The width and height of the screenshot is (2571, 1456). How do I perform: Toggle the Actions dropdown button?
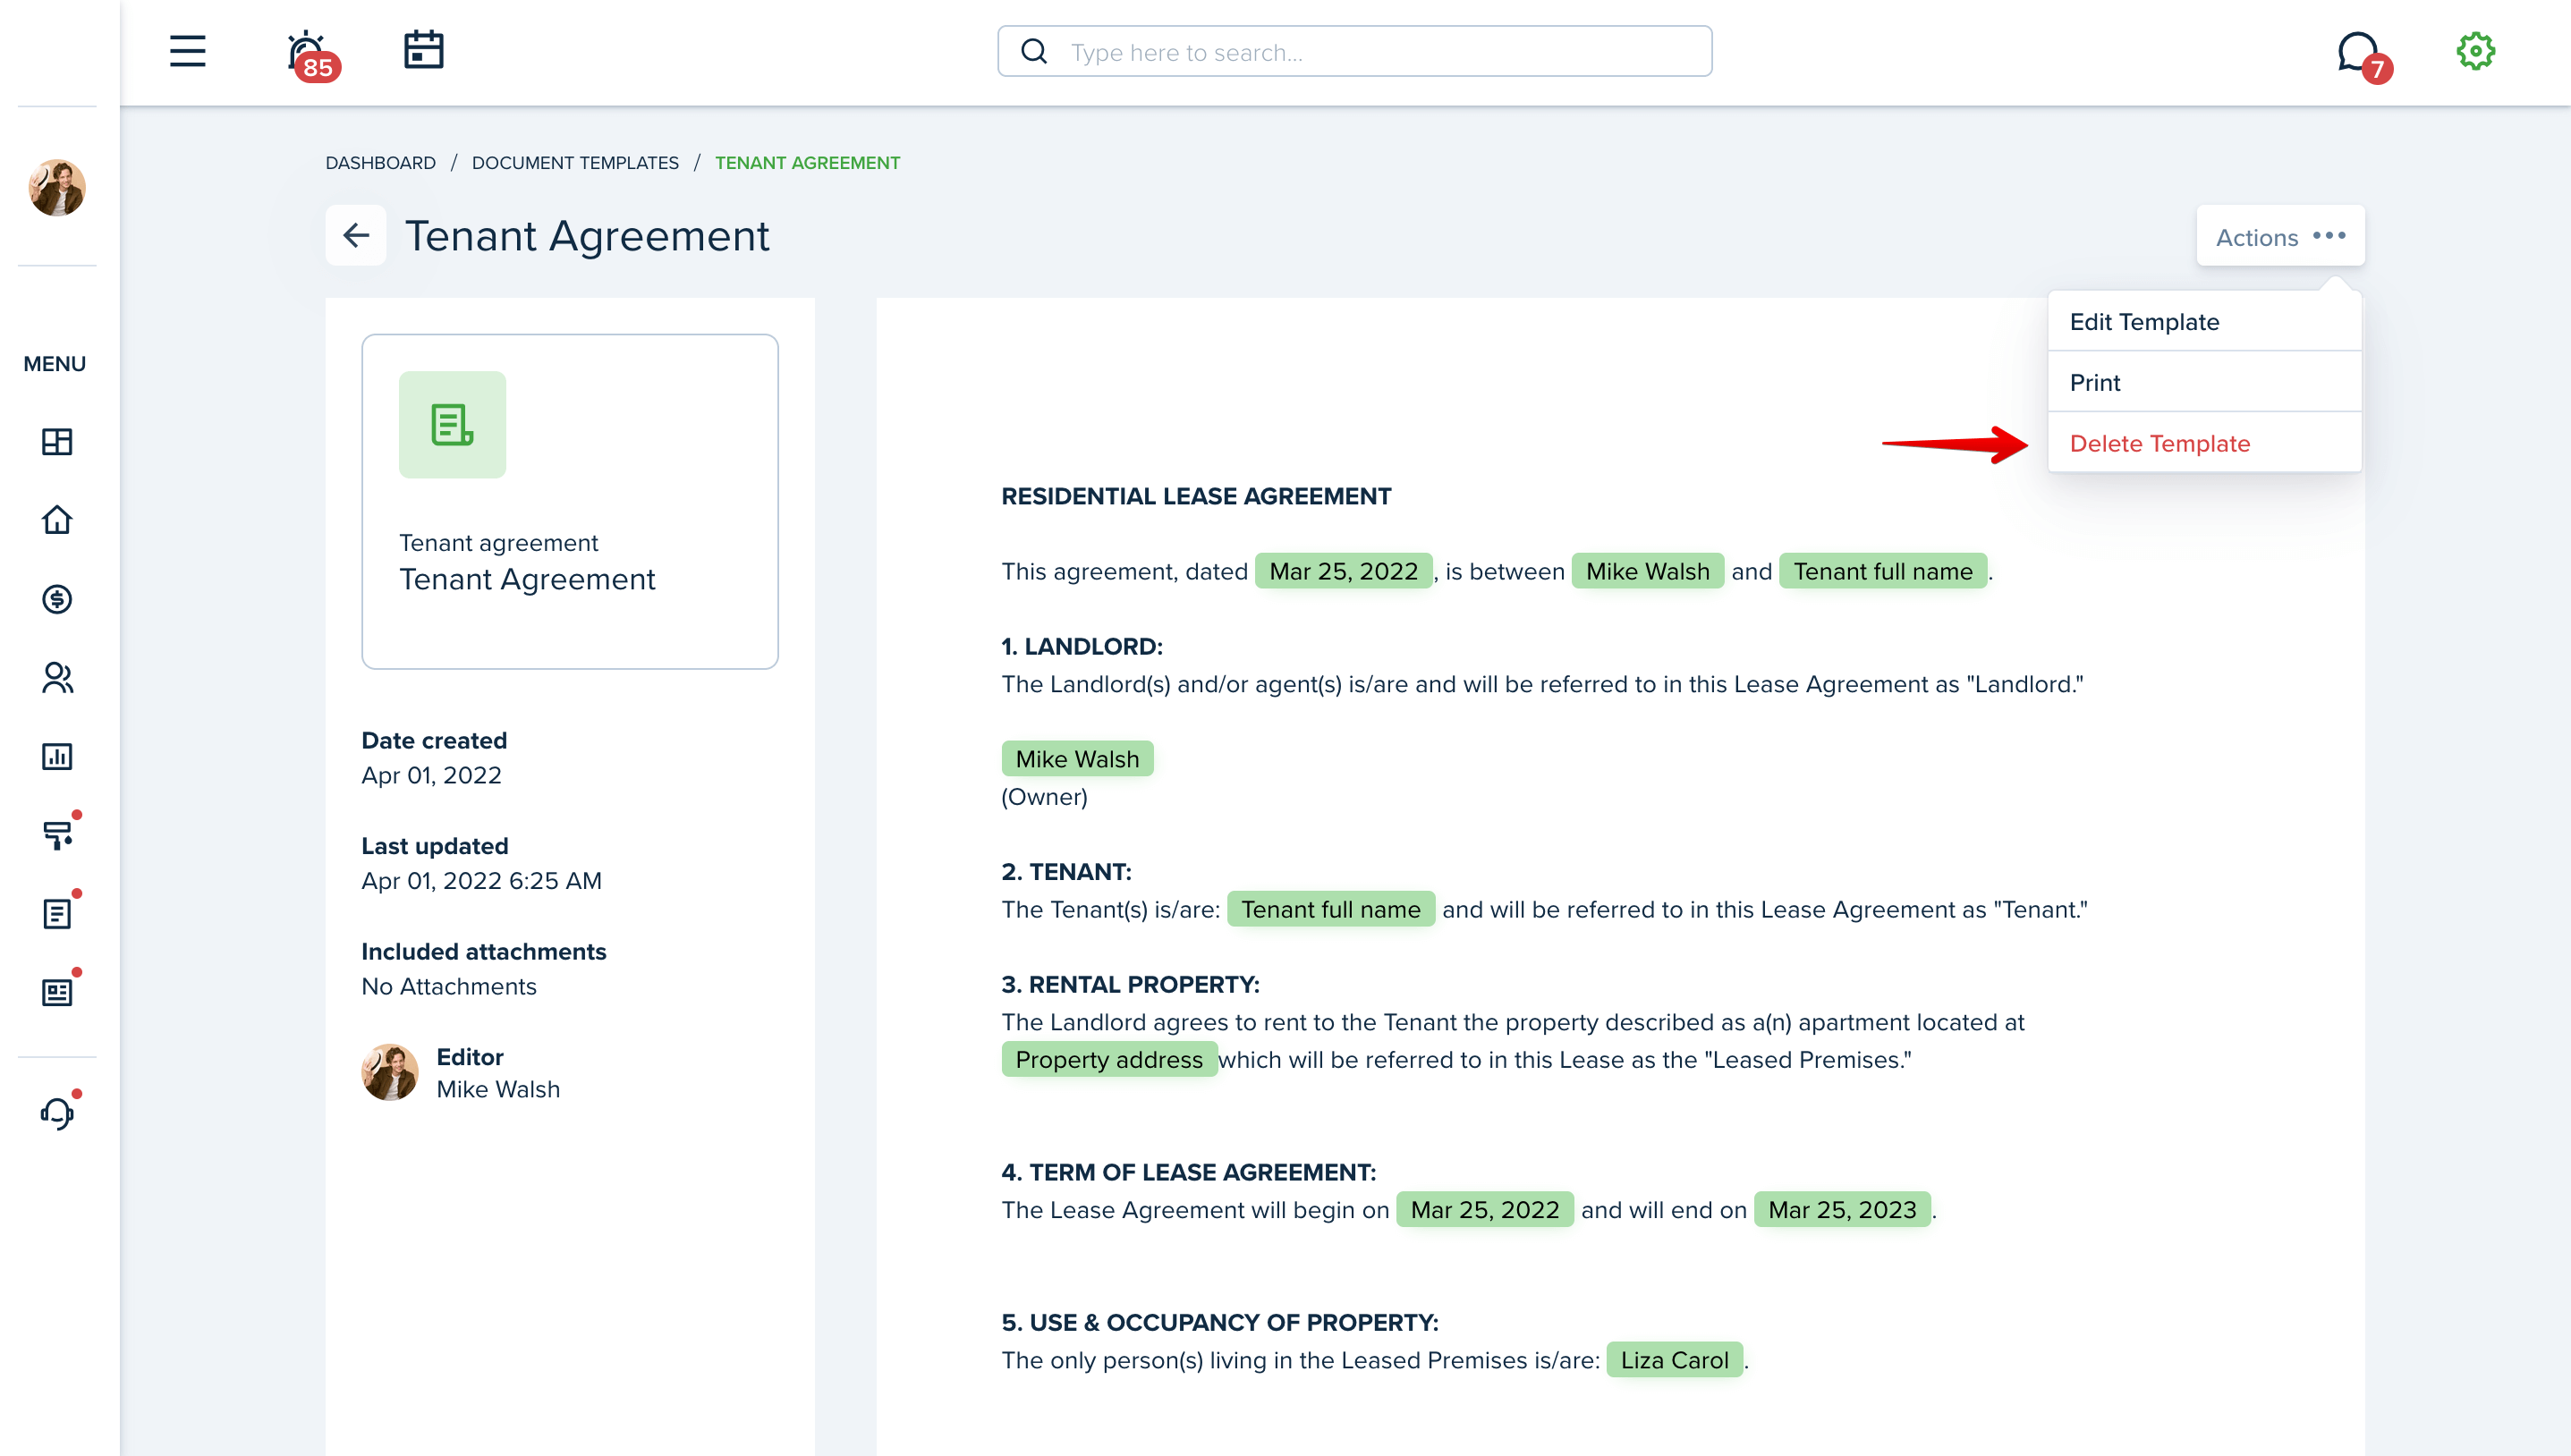point(2280,236)
